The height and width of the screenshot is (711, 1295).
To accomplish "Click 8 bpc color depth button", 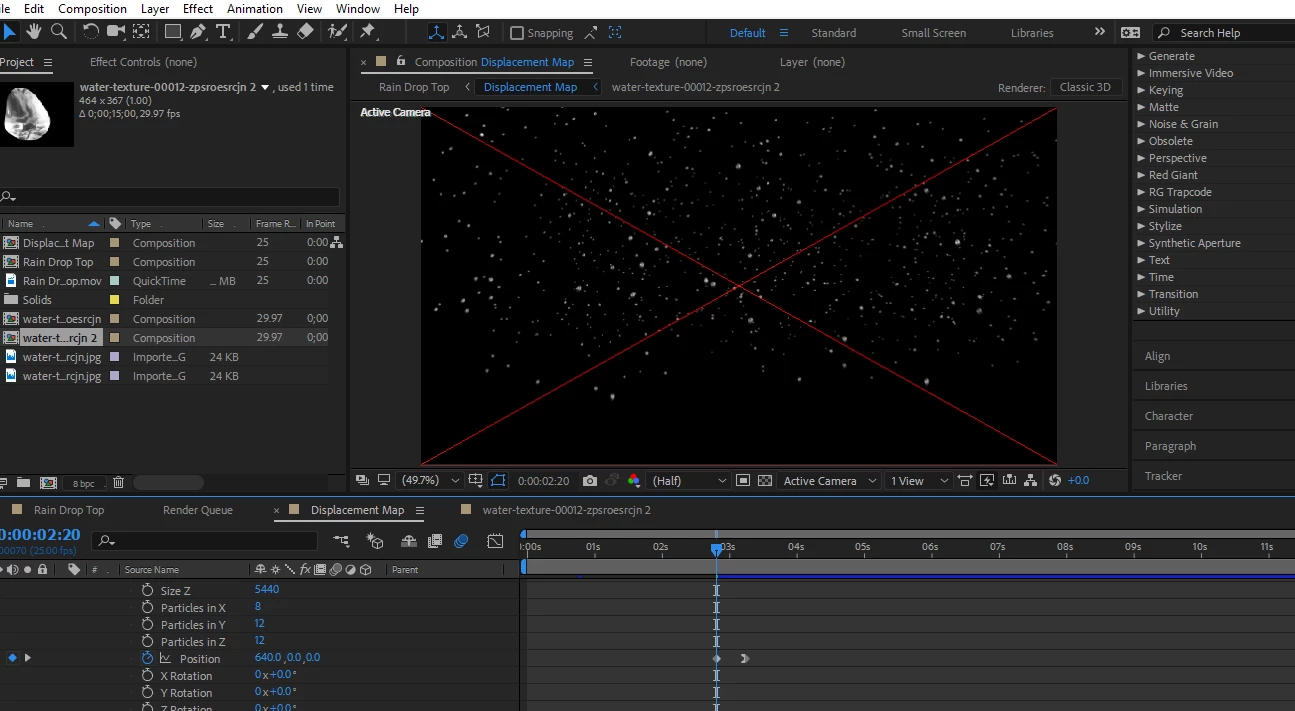I will 84,483.
